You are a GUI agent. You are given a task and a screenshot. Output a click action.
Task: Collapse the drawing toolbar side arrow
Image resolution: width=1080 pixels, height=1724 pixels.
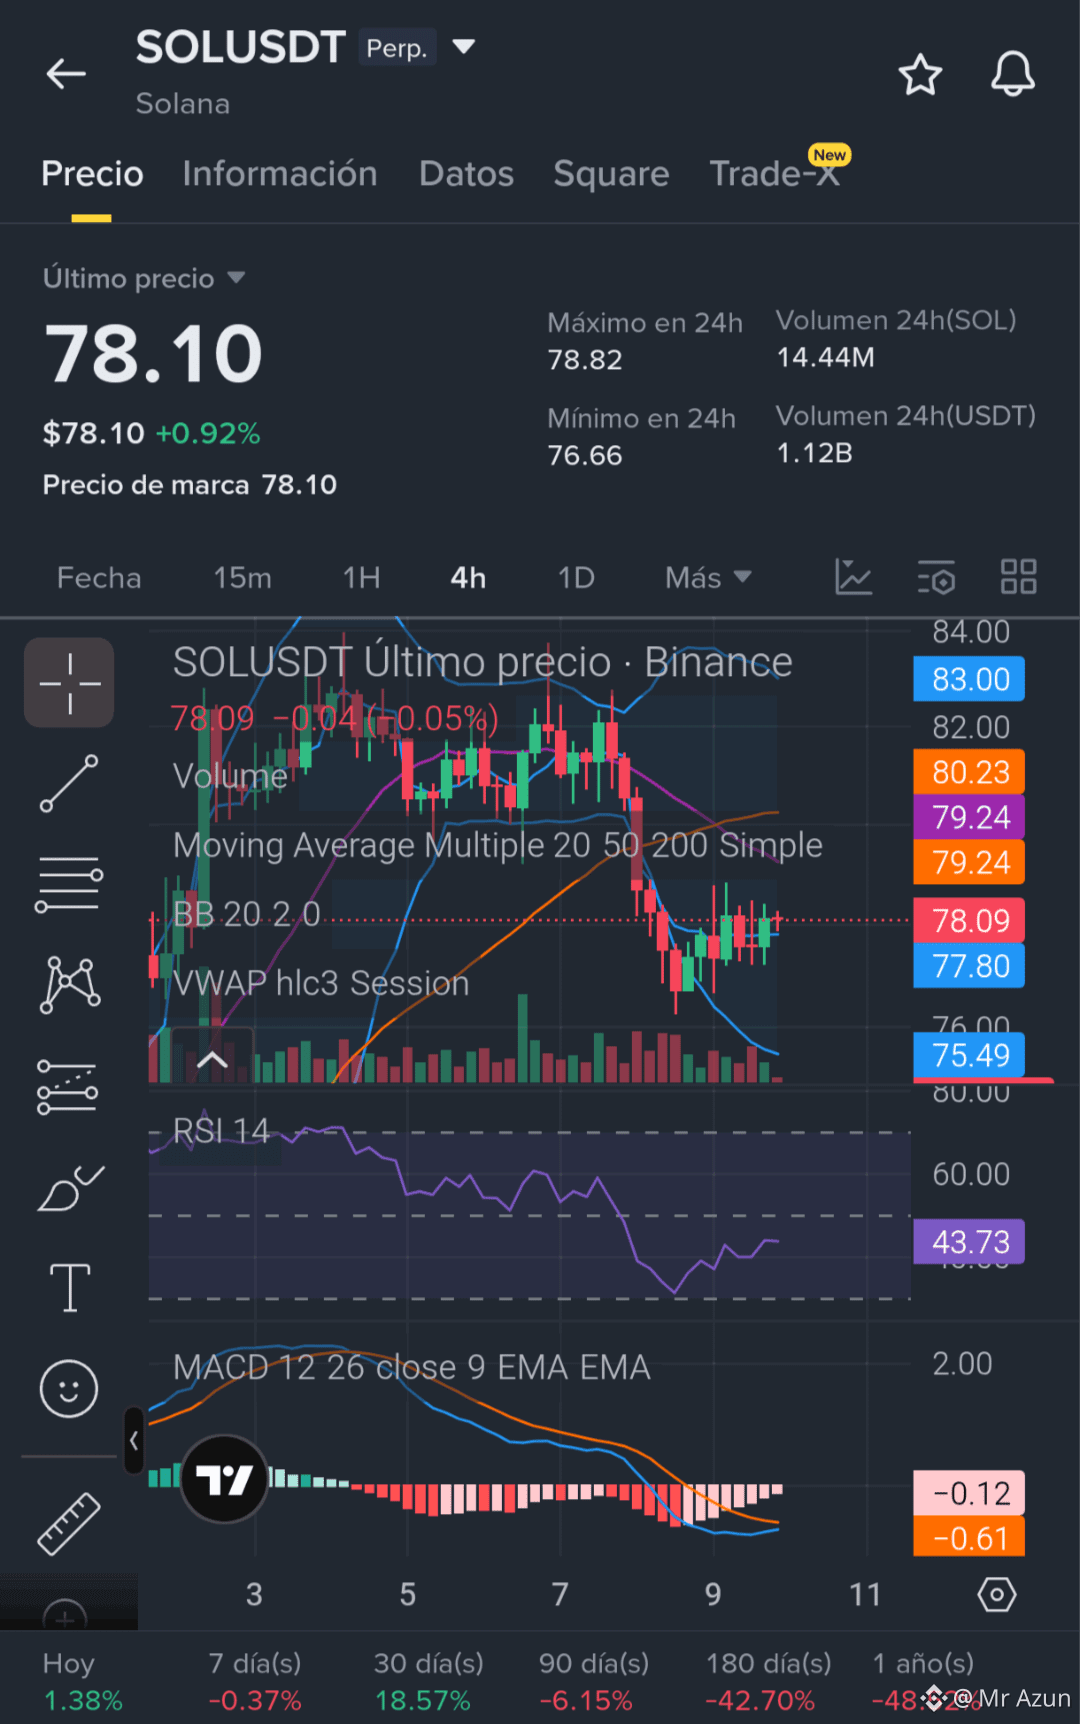134,1441
